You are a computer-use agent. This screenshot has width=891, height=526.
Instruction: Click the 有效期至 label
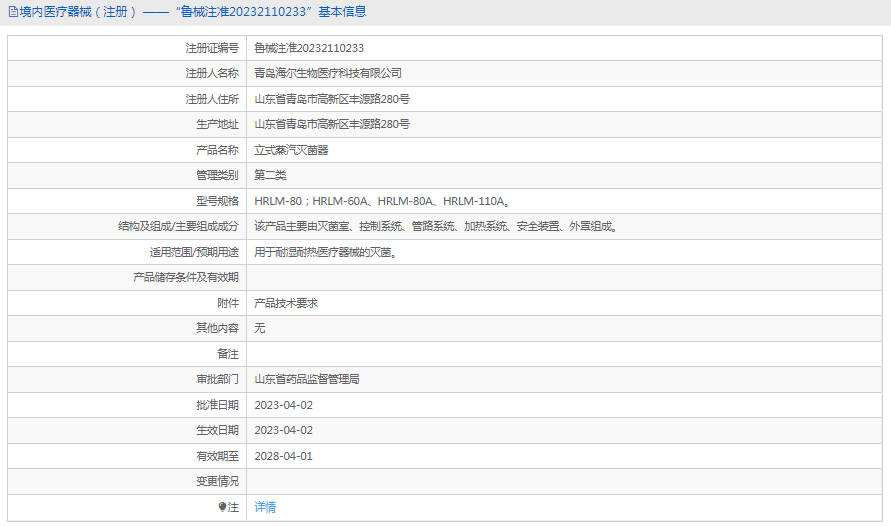coord(217,456)
